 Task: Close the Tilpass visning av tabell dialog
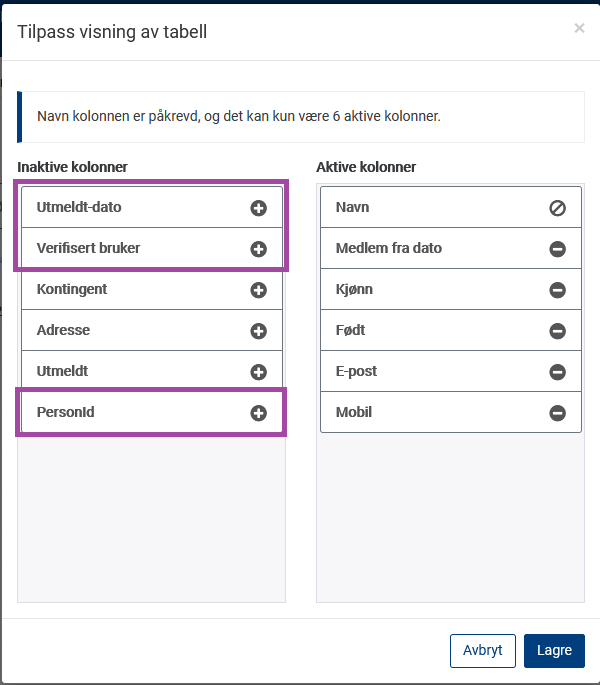[x=579, y=28]
